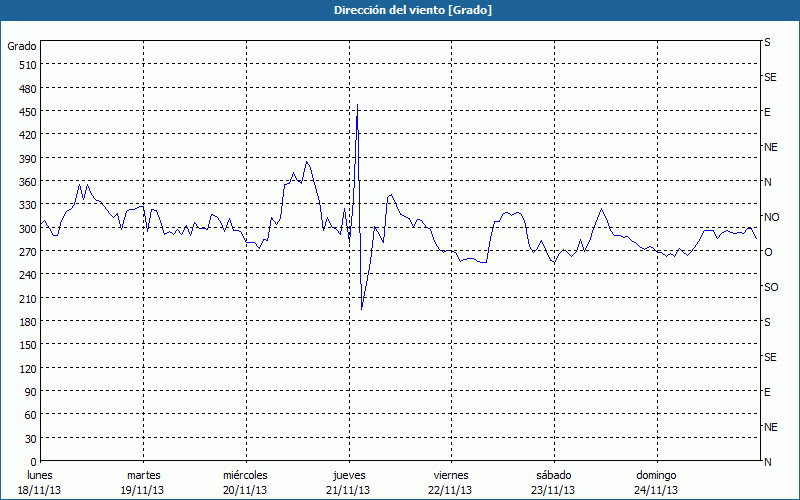Click the date label 24/11/13
Image resolution: width=800 pixels, height=500 pixels.
click(x=656, y=490)
